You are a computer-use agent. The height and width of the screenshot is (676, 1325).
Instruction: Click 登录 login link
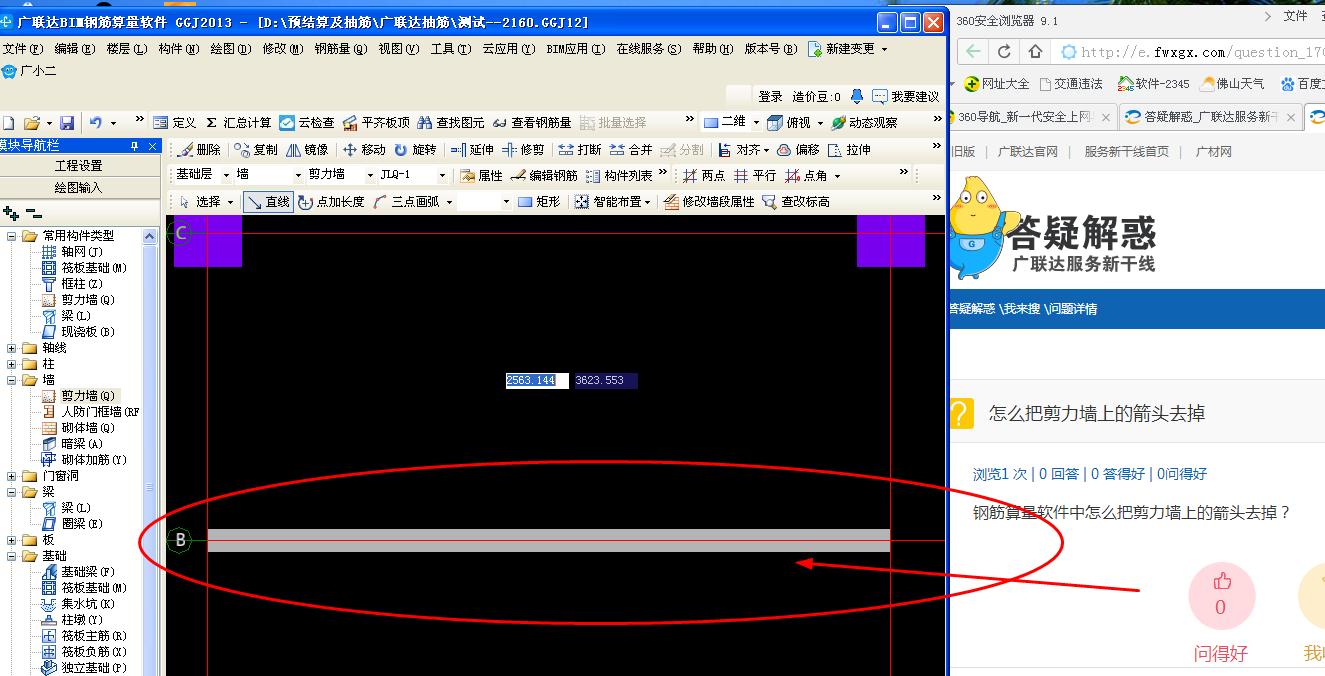[770, 97]
